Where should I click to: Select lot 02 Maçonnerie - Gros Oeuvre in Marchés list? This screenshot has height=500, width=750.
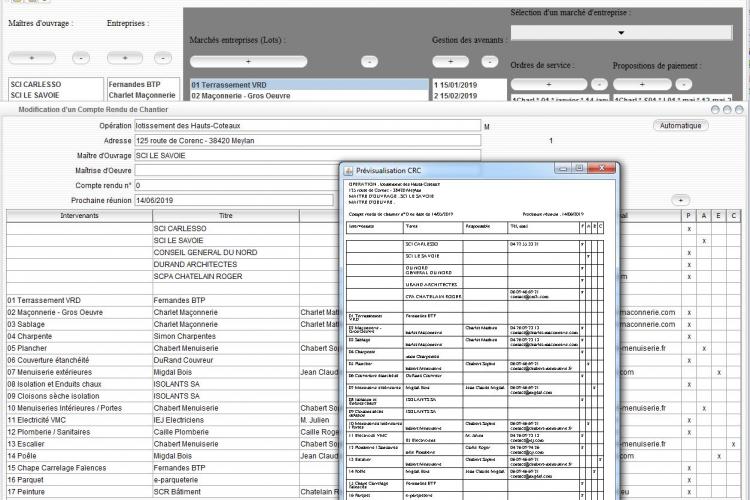309,96
